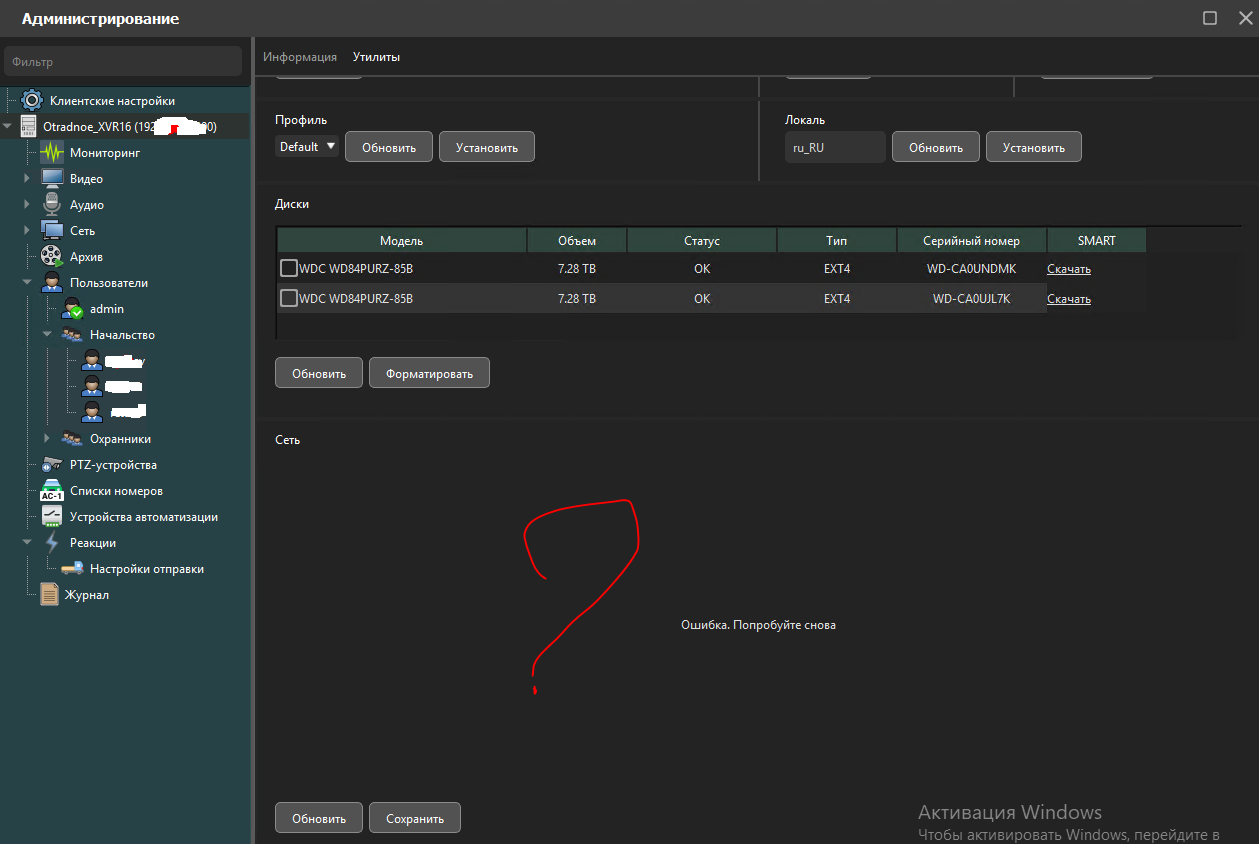Click the Списки номеров plate icon
Screen dimensions: 1259x844
pyautogui.click(x=52, y=491)
